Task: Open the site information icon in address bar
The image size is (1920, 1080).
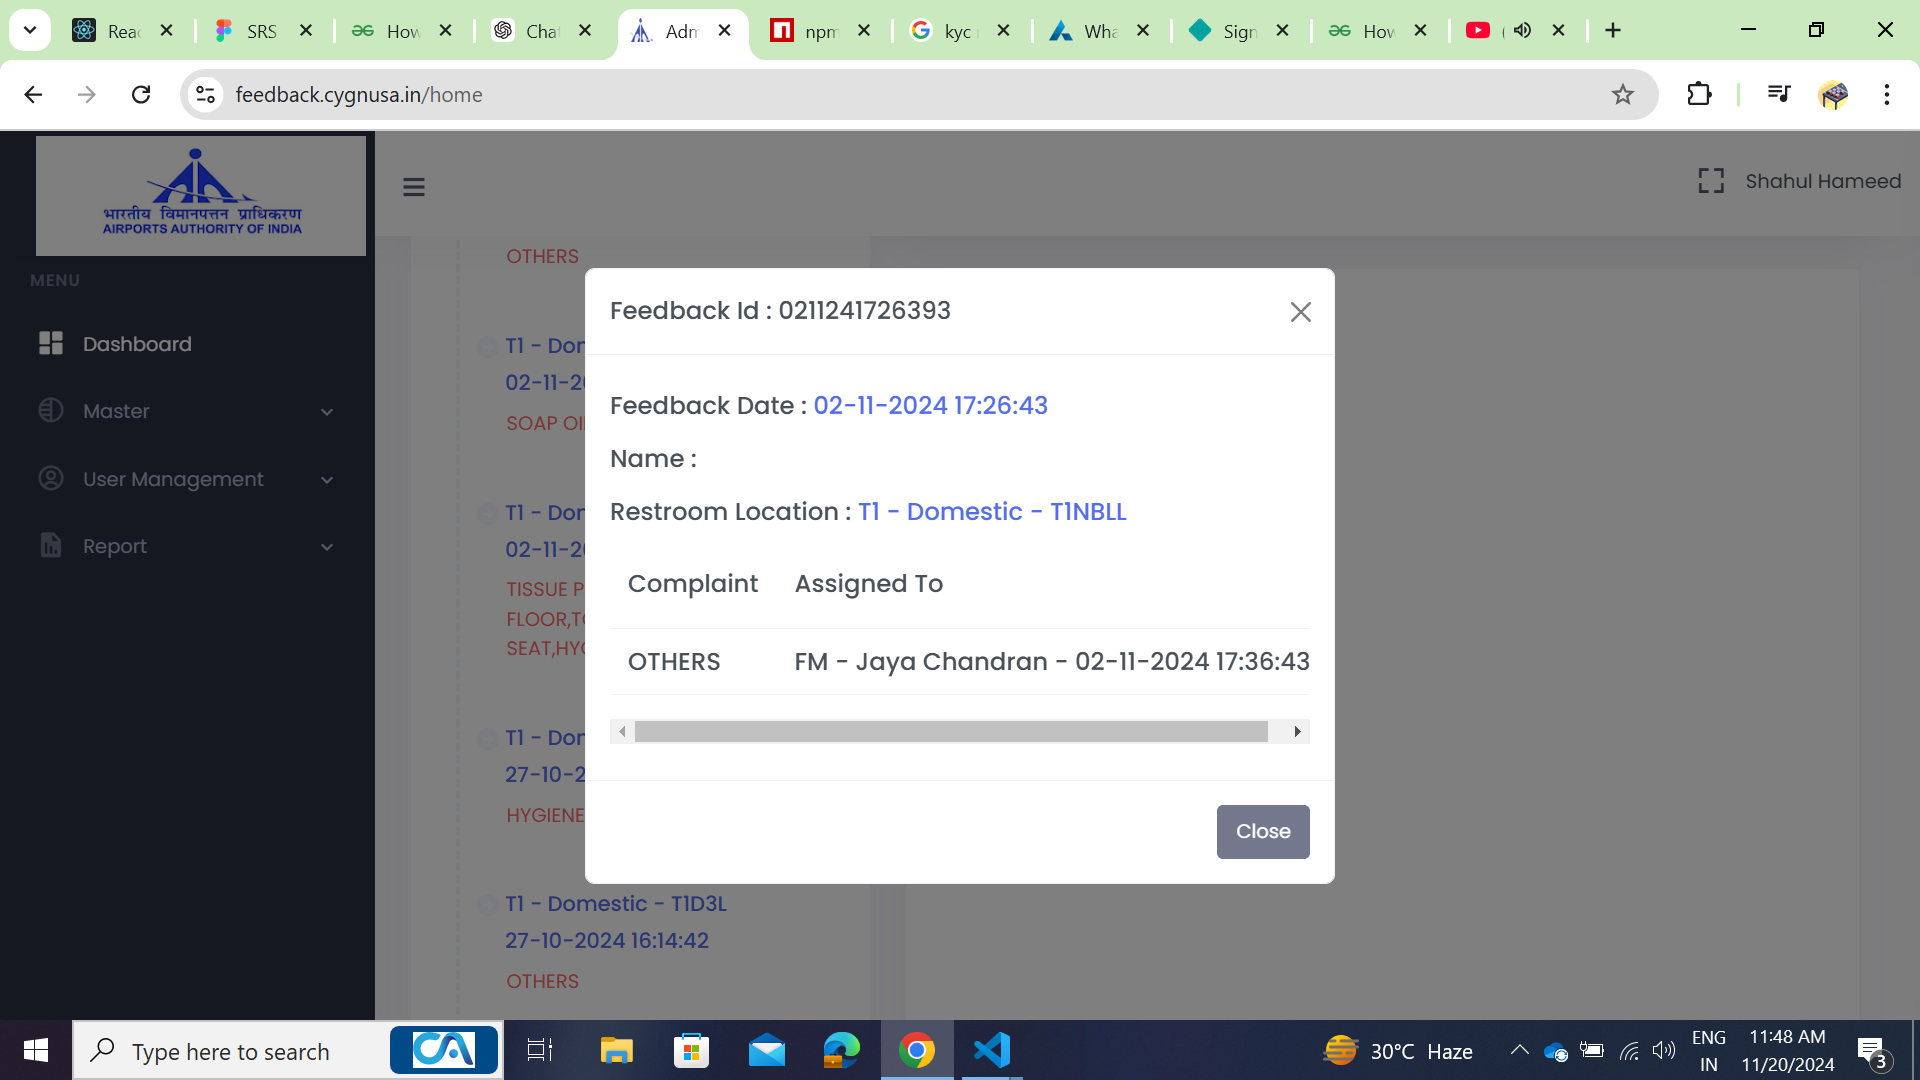Action: coord(206,95)
